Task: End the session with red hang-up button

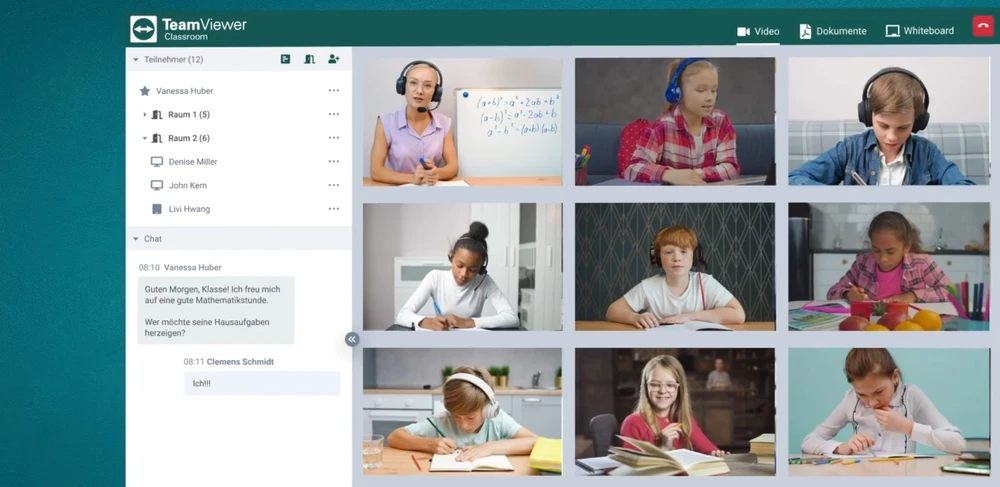Action: (983, 27)
